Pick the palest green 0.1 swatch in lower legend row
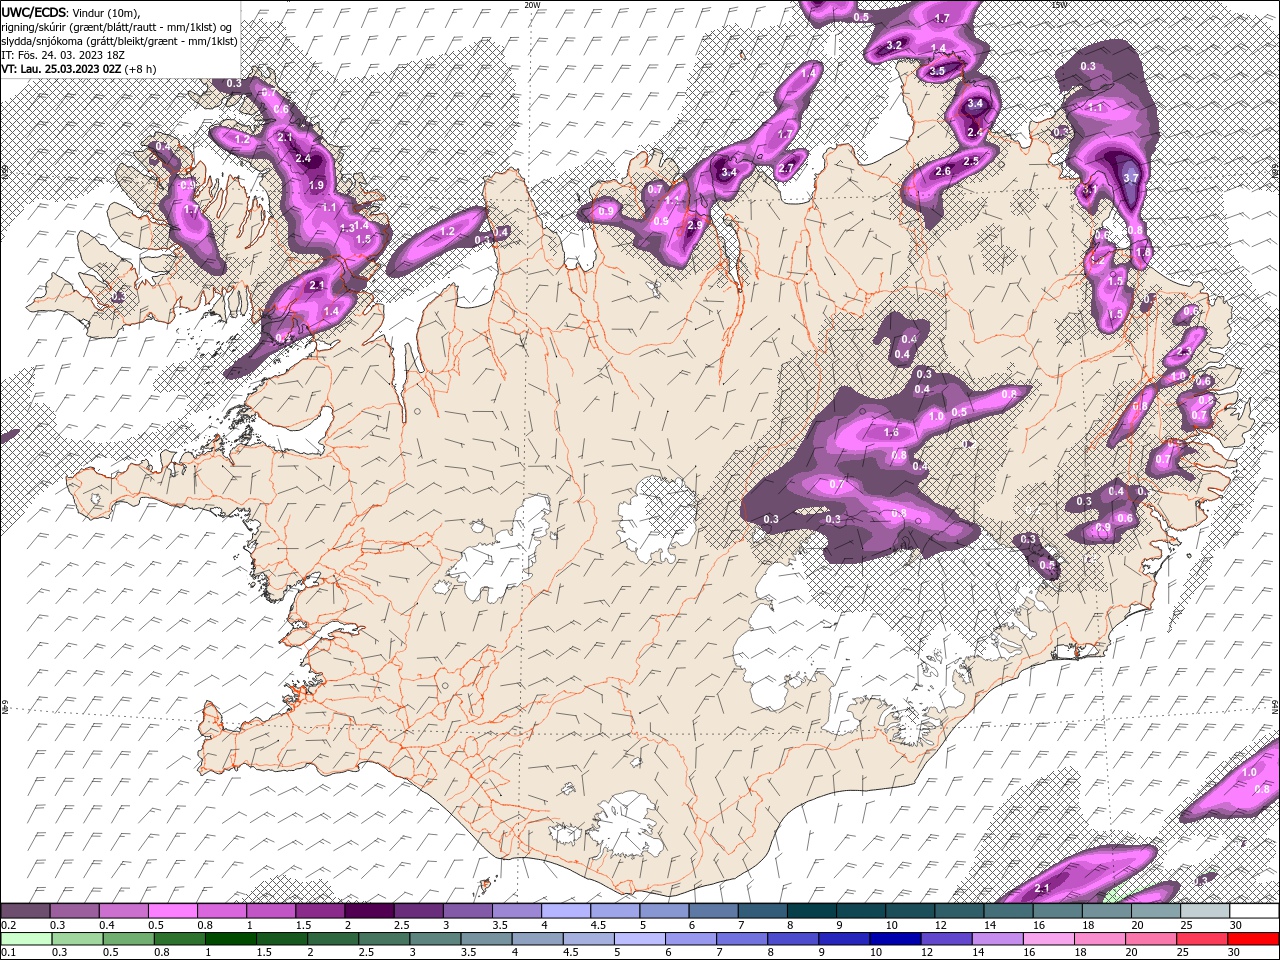Screen dimensions: 1280x960 click(27, 939)
